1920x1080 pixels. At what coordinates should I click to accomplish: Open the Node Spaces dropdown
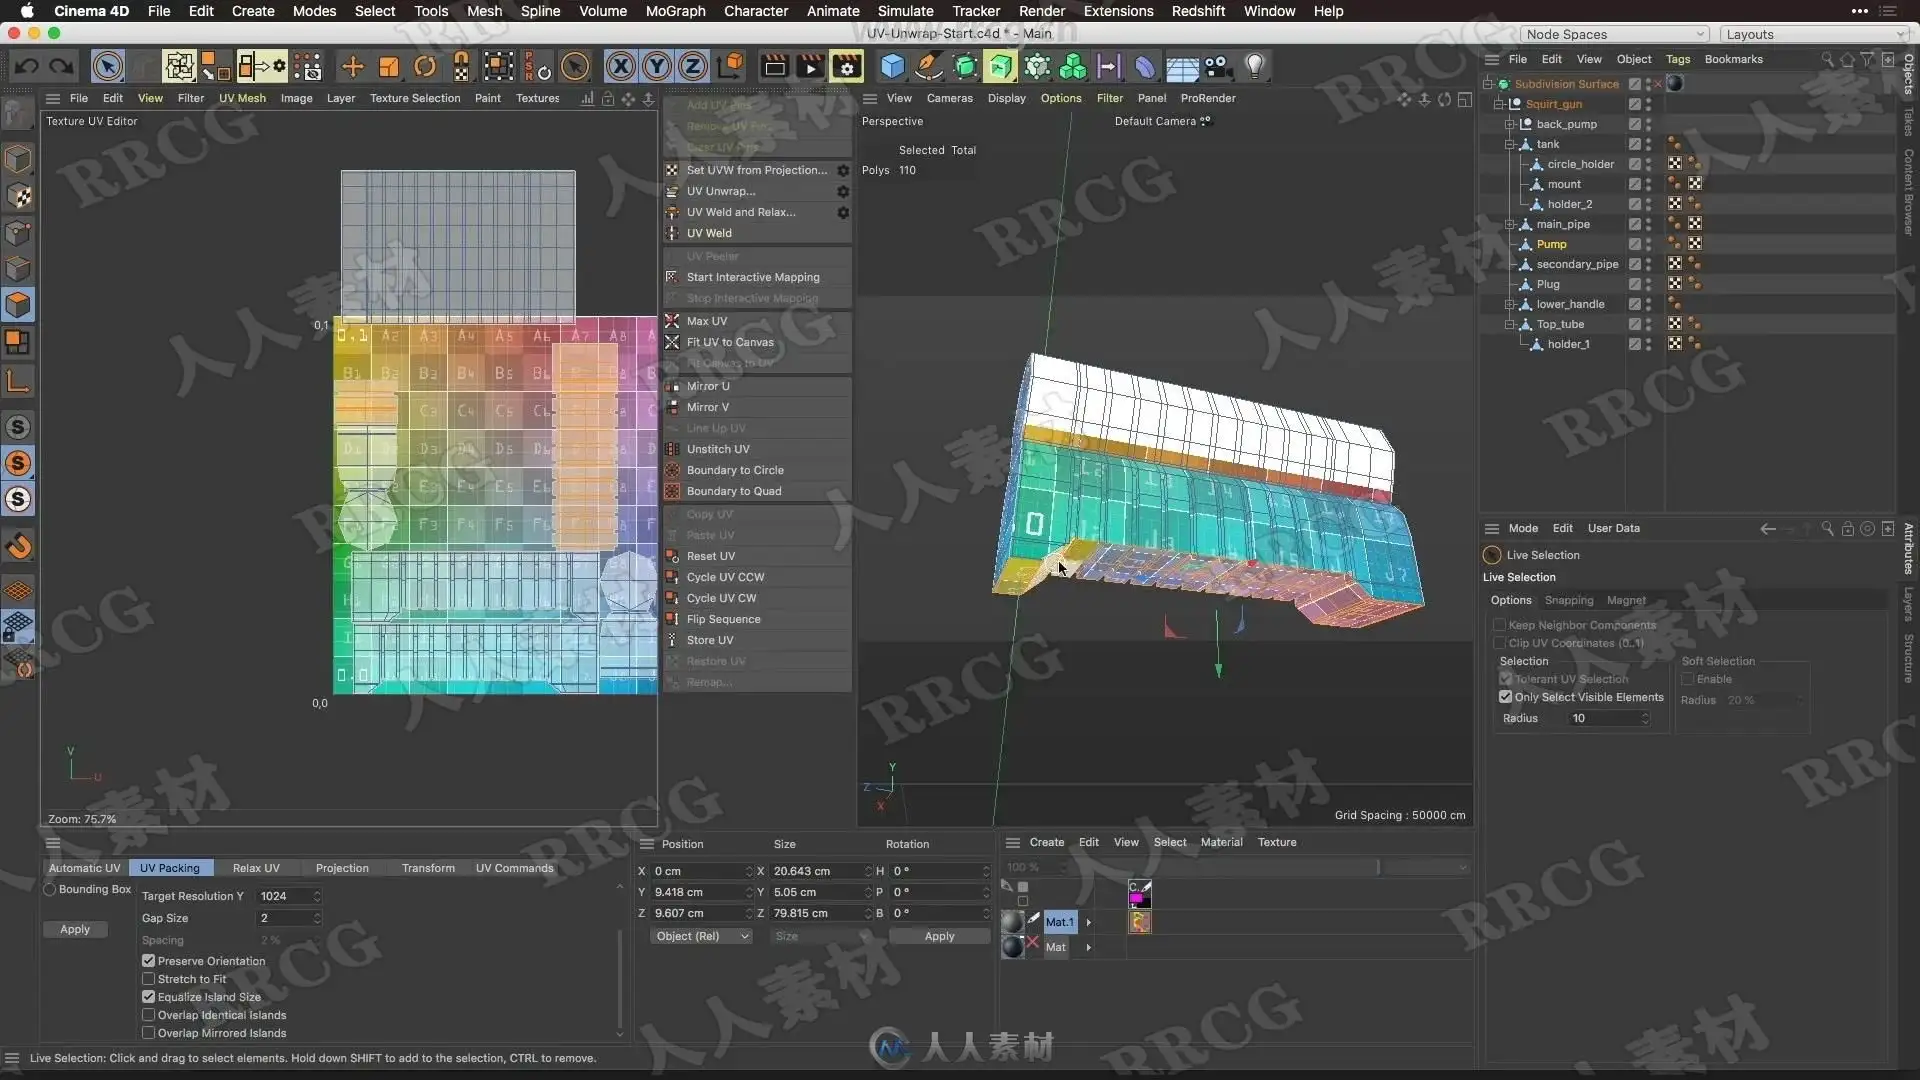[x=1613, y=34]
